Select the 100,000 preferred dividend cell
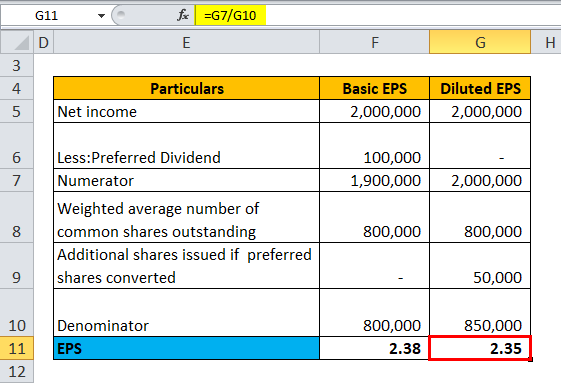561x383 pixels. coord(374,146)
